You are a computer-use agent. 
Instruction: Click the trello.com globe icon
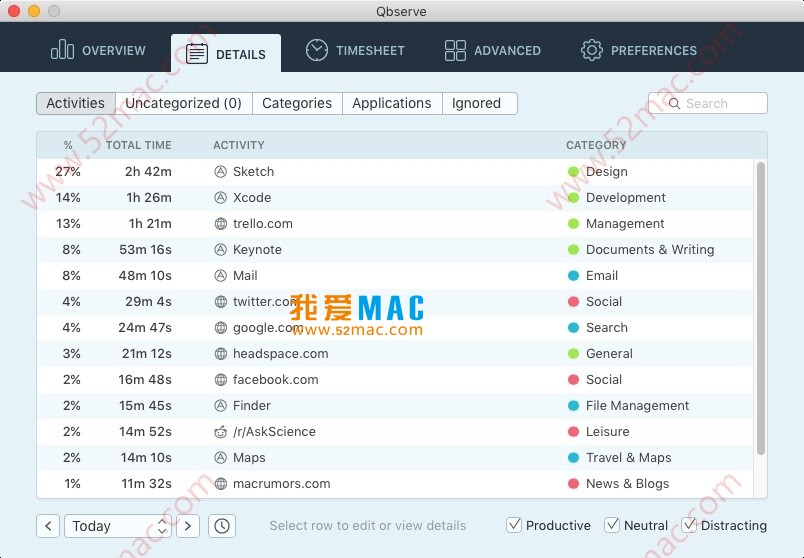[x=220, y=224]
